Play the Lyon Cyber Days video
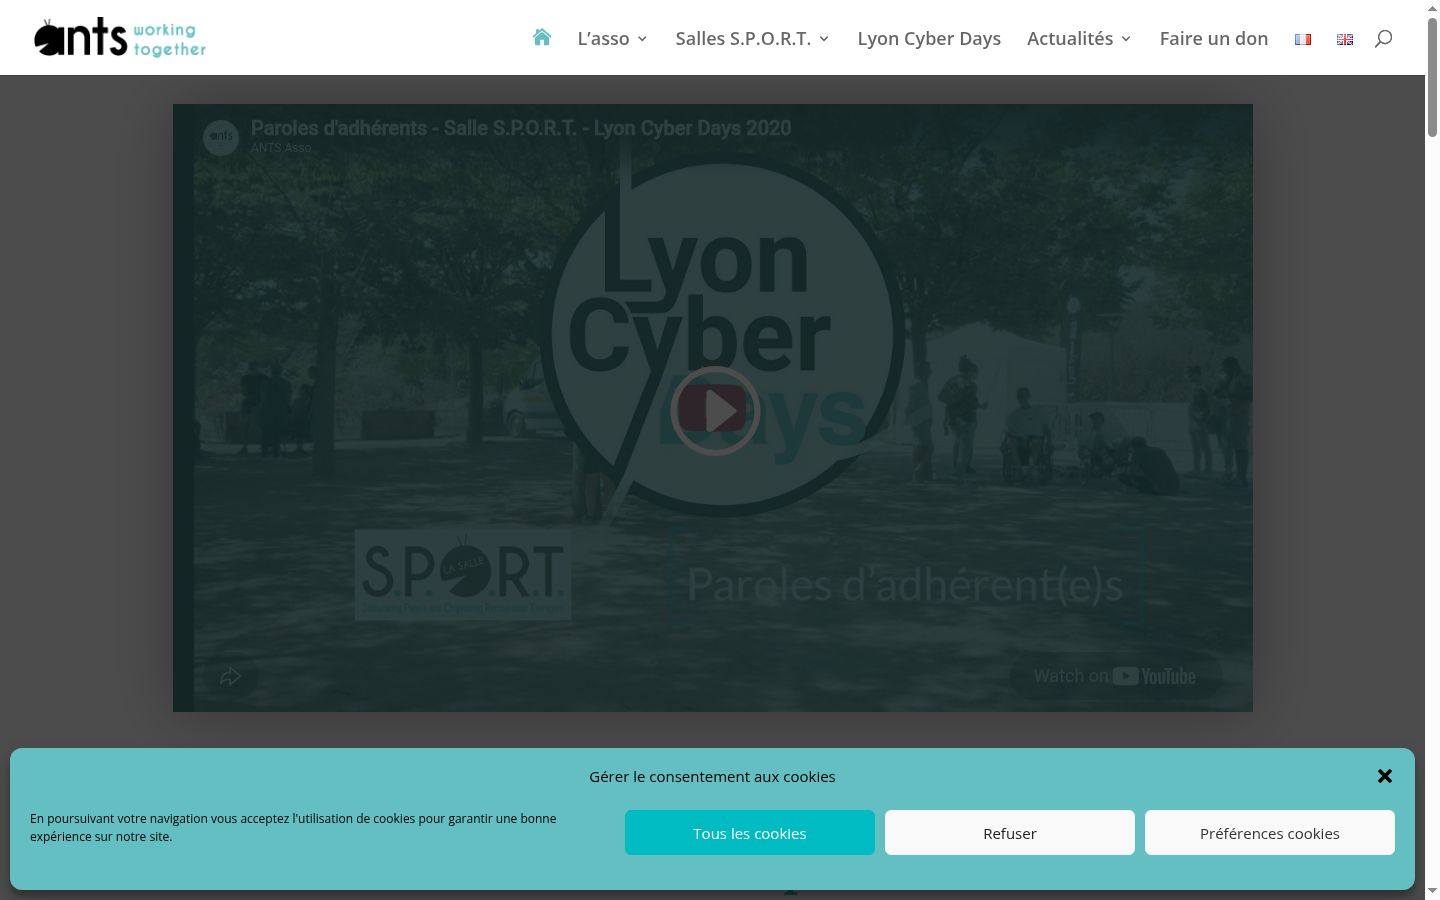Image resolution: width=1440 pixels, height=900 pixels. [x=713, y=410]
